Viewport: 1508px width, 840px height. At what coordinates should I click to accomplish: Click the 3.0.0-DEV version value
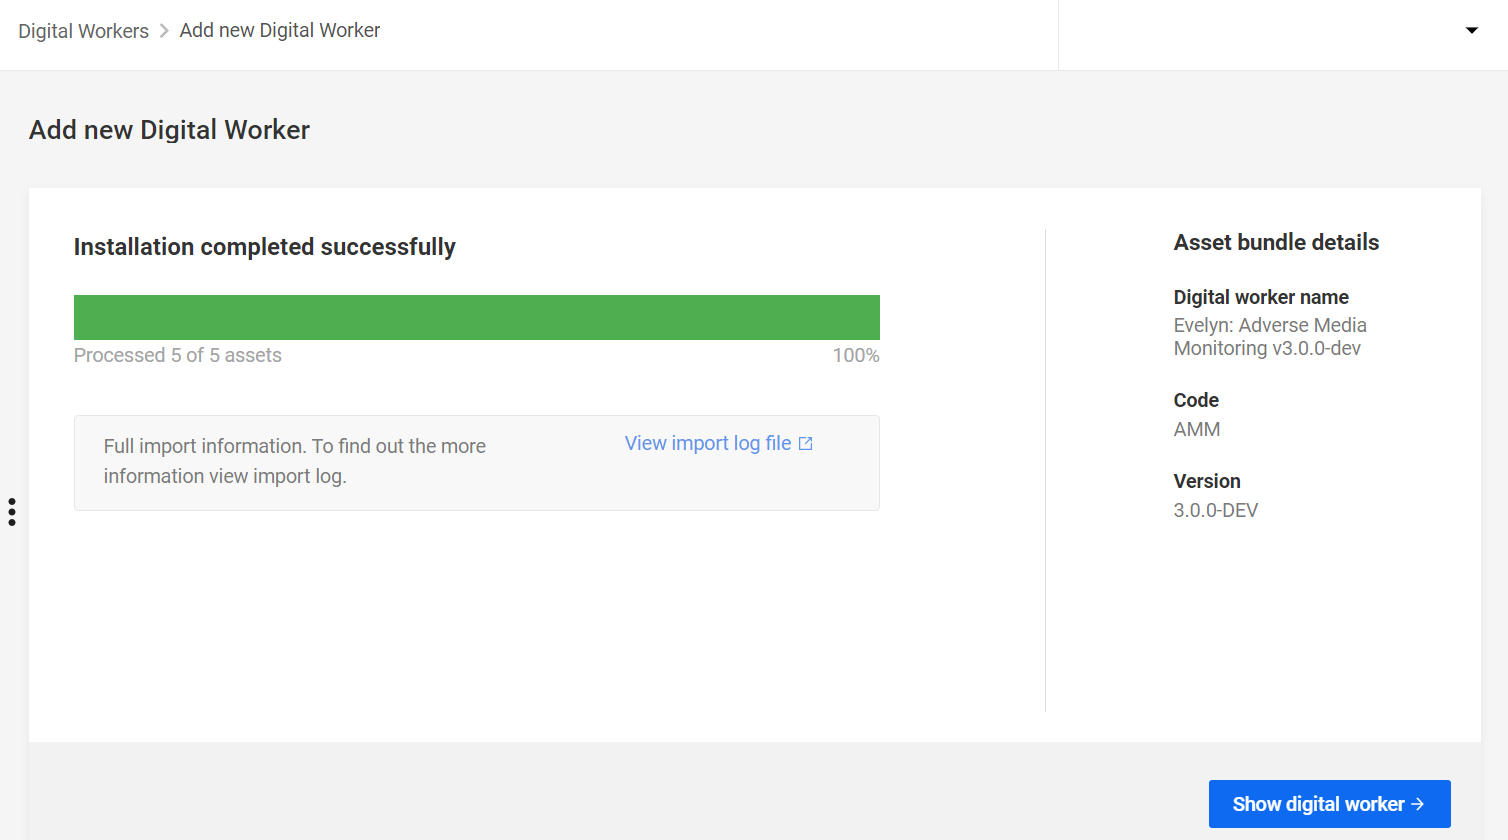coord(1216,510)
